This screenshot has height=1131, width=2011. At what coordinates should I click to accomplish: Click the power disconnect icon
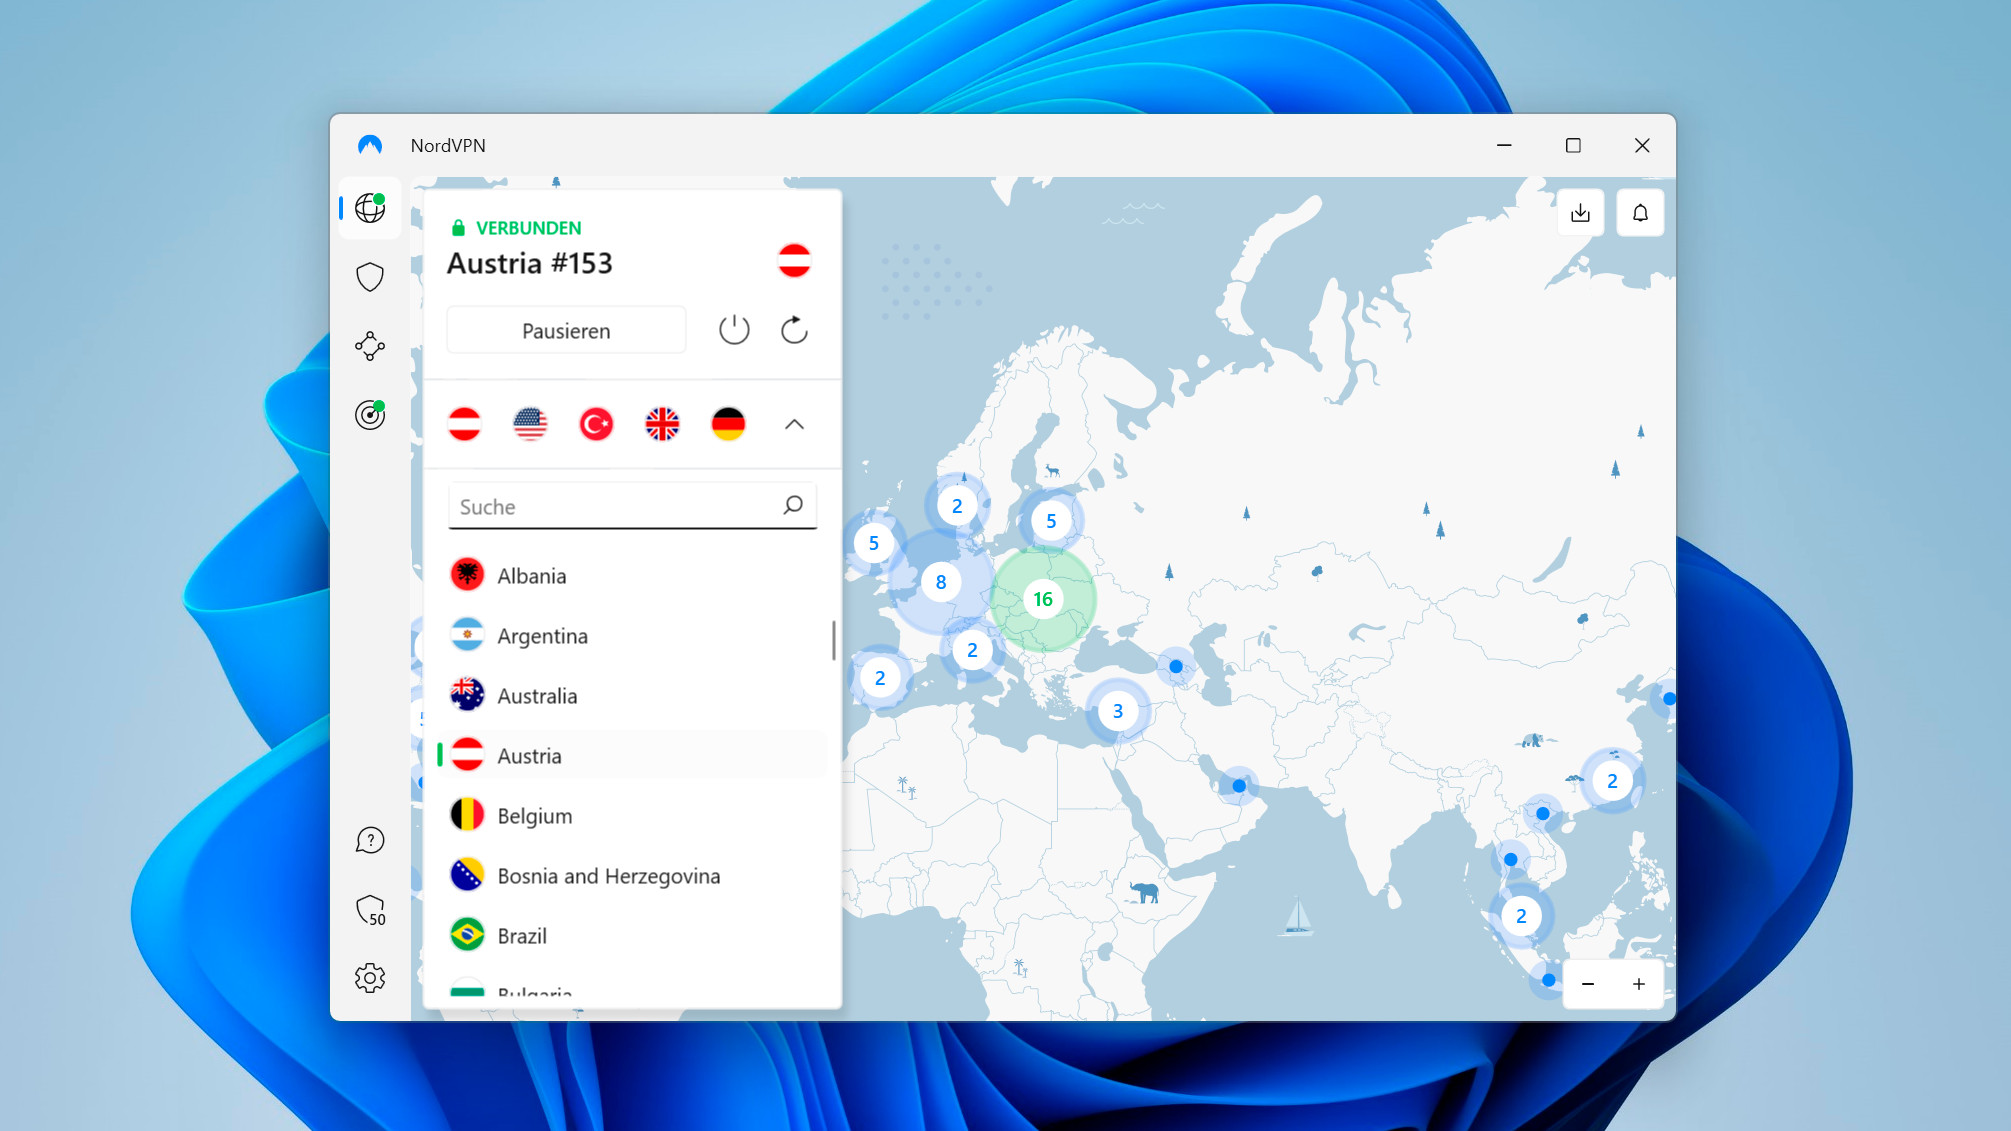point(734,330)
